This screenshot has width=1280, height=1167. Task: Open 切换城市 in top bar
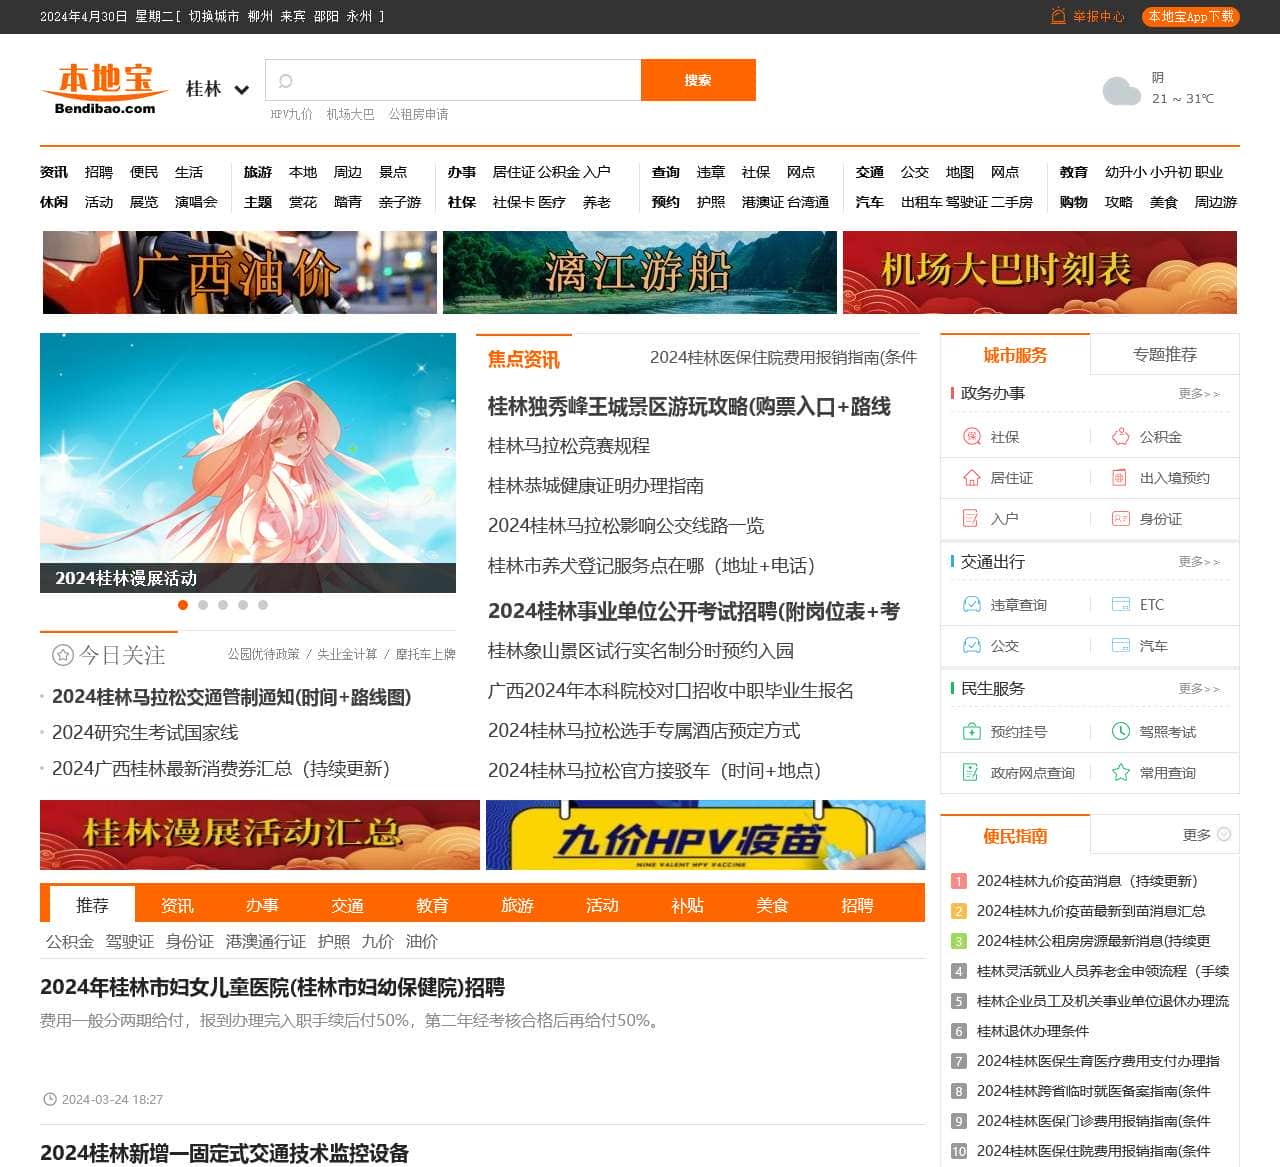click(214, 17)
